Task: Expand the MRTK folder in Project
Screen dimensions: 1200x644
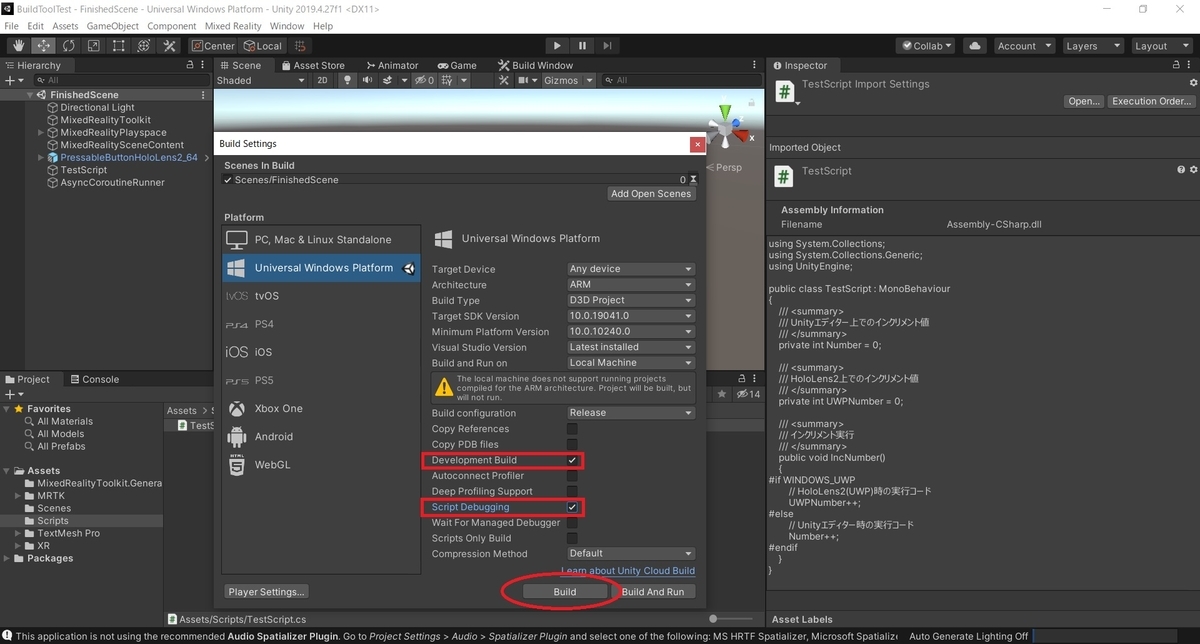Action: coord(17,496)
